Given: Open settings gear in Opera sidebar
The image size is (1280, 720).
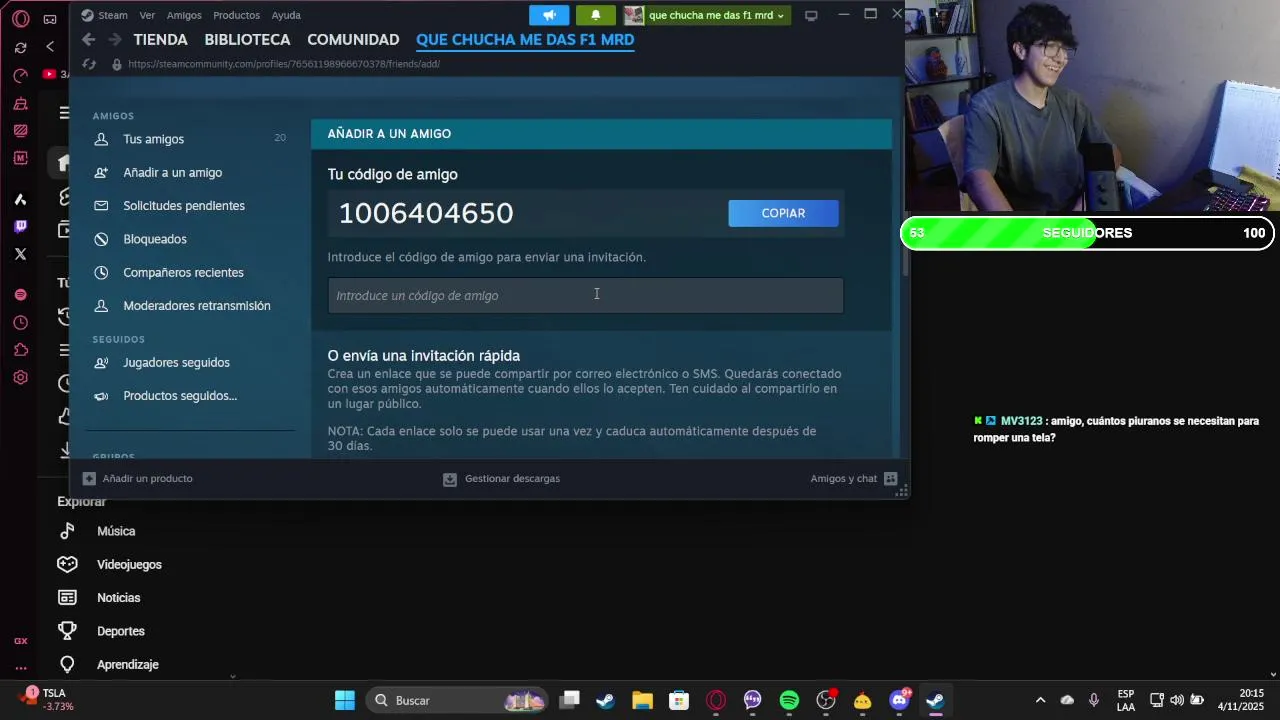Looking at the screenshot, I should pyautogui.click(x=20, y=378).
